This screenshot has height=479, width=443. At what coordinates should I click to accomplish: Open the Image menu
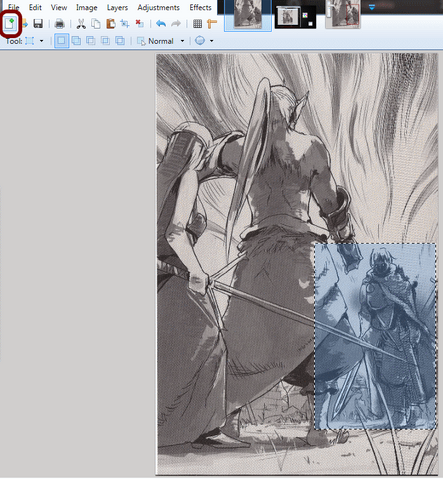[86, 7]
